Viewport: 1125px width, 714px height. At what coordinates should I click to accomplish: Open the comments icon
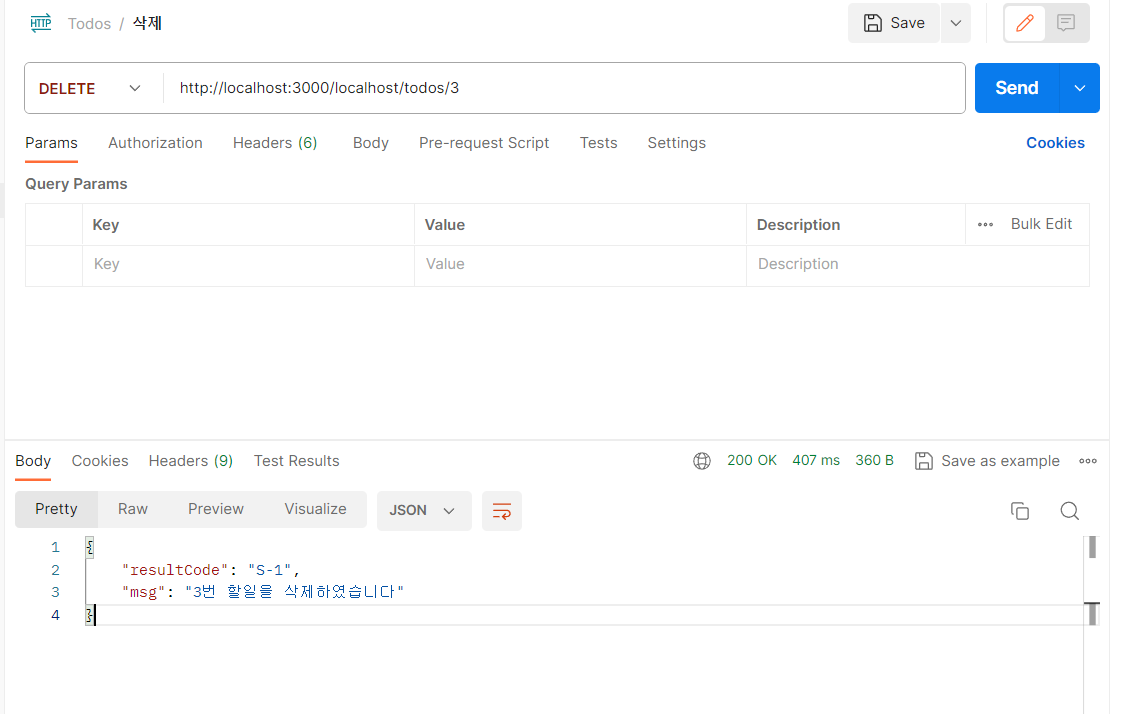click(x=1066, y=23)
